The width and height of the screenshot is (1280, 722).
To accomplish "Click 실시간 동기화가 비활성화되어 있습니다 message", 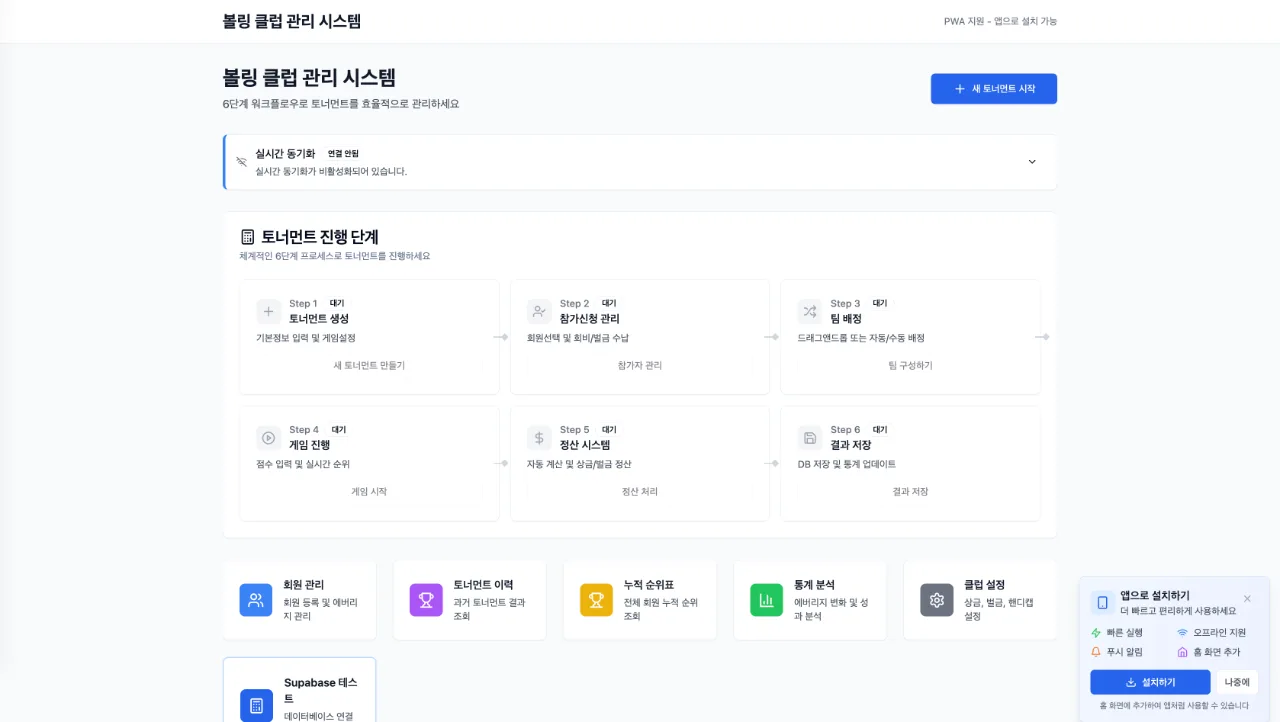I will click(x=331, y=171).
